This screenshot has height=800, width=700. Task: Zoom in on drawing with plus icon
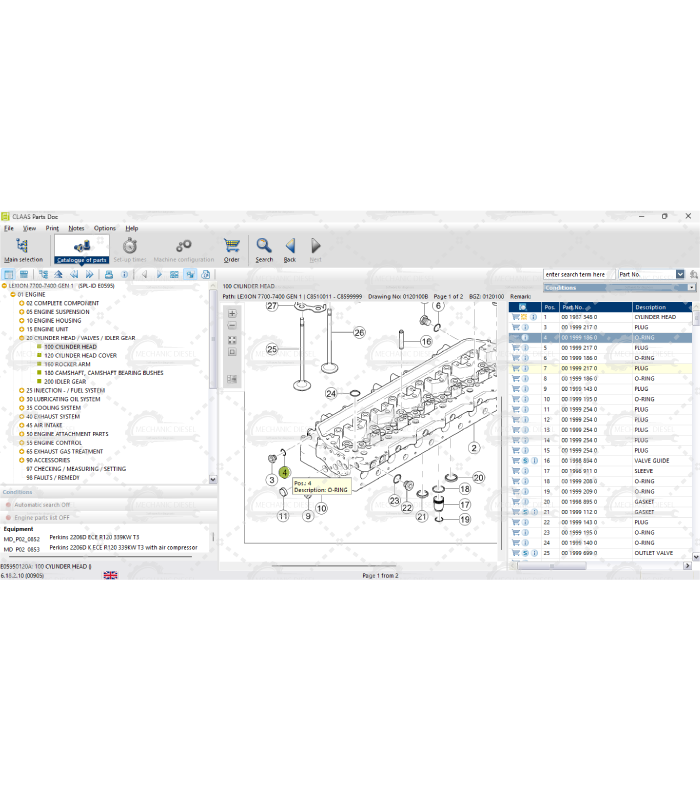(x=232, y=314)
